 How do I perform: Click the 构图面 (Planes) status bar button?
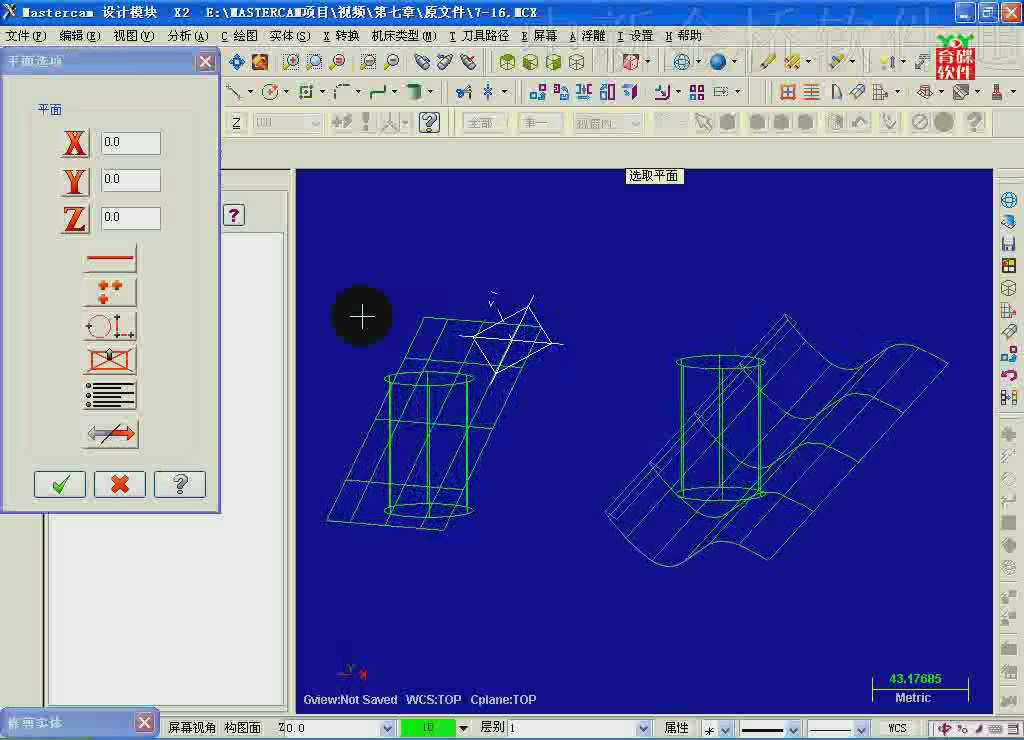coord(242,728)
